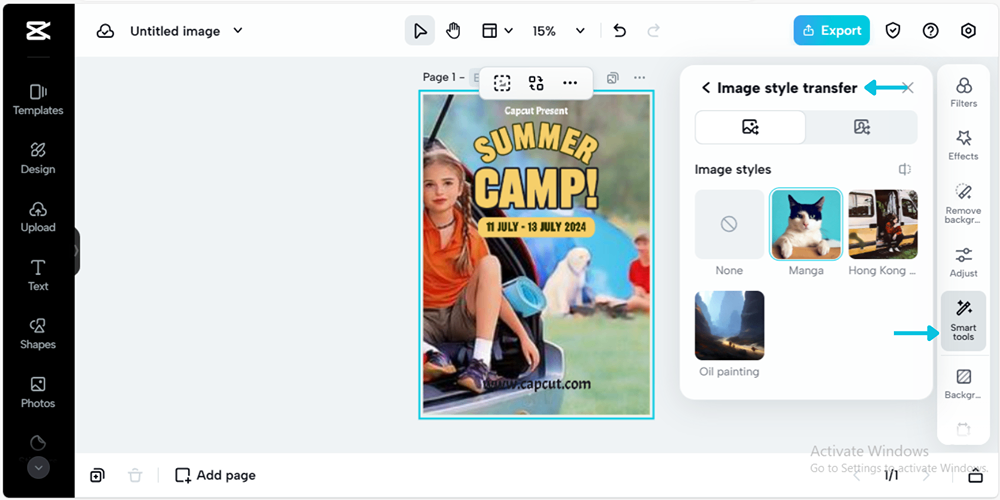Duplicate the page using page header icon

click(x=612, y=78)
